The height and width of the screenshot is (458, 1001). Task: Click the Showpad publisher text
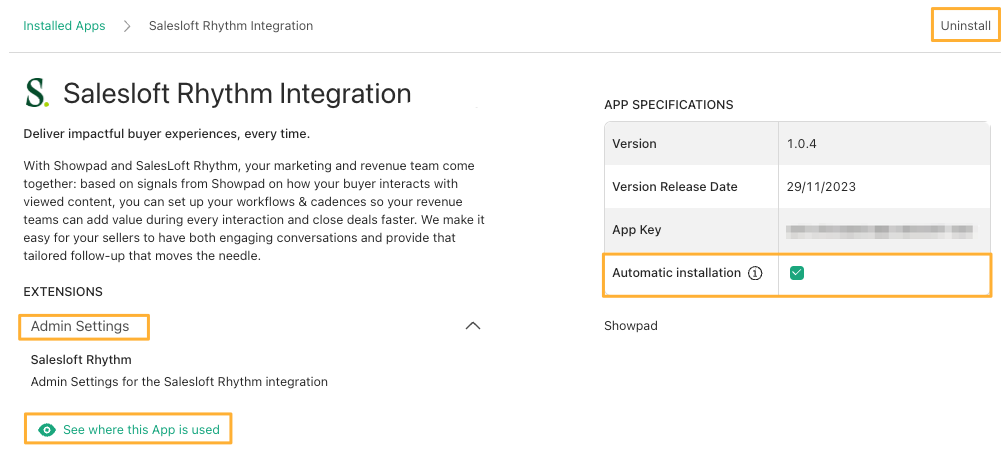click(x=631, y=326)
